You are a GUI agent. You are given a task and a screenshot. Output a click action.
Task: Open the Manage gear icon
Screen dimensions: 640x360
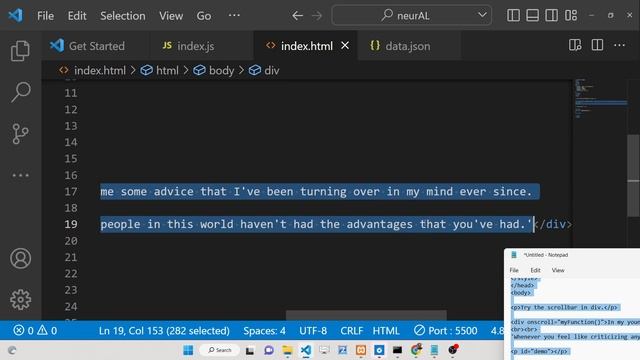click(x=20, y=300)
